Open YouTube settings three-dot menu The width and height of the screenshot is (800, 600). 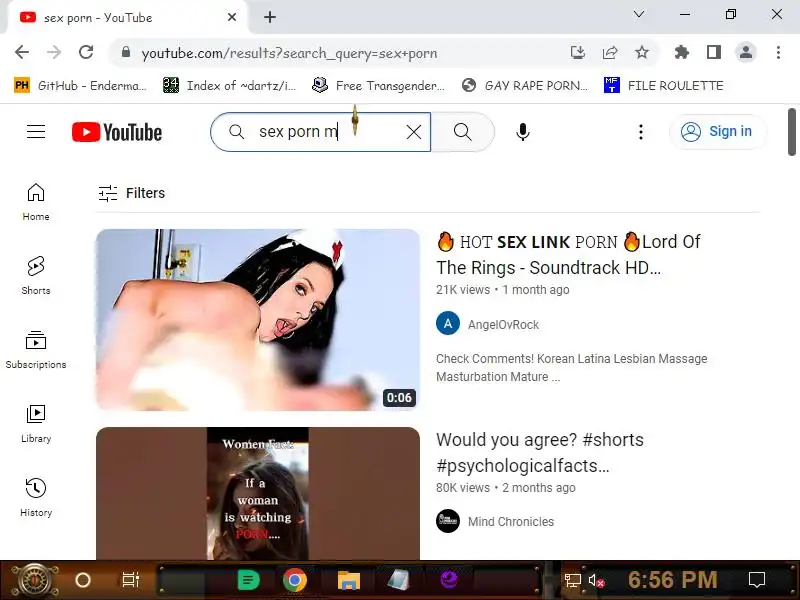click(x=641, y=132)
